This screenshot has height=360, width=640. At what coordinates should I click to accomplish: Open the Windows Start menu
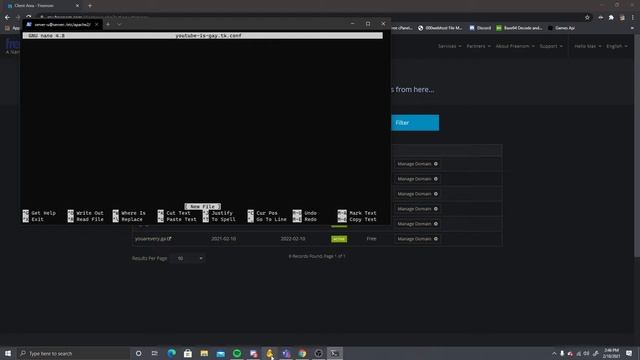(8, 353)
